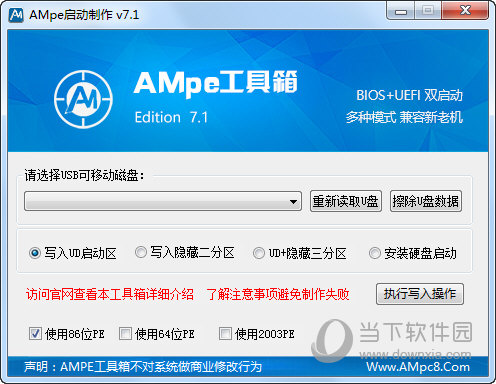
Task: Click the AM app icon in title bar
Action: point(16,15)
